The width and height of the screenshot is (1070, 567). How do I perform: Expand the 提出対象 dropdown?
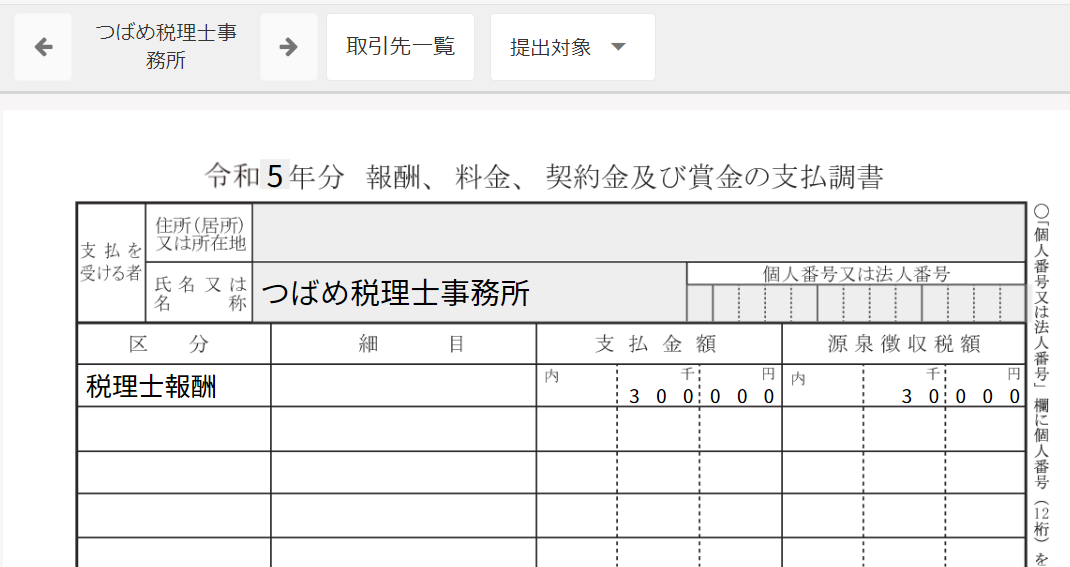pos(573,47)
